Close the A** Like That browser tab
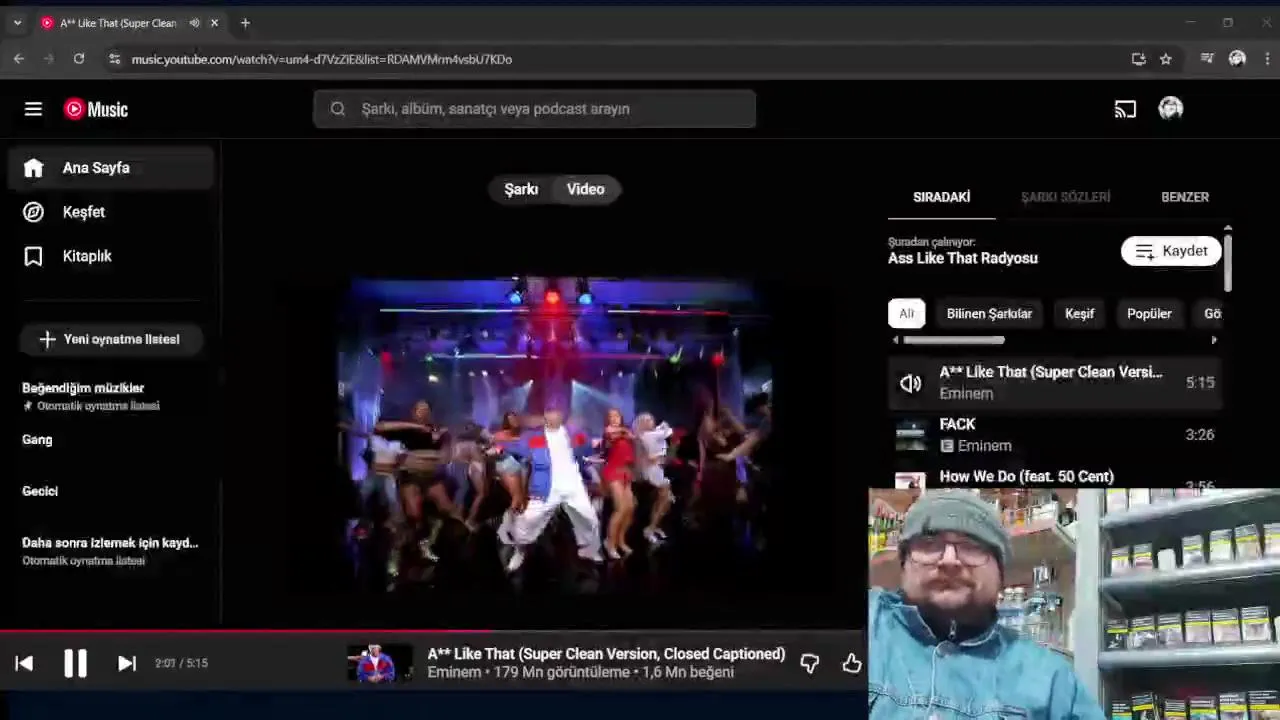Screen dimensions: 1280x720 [214, 23]
